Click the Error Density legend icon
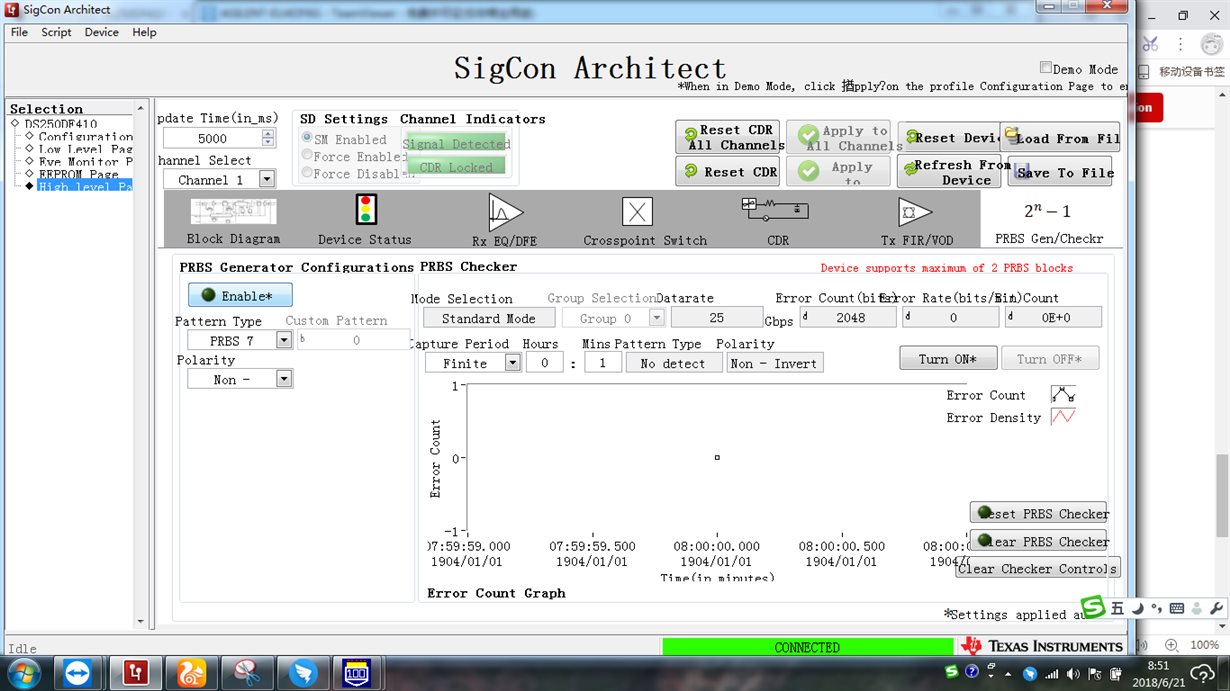1230x691 pixels. tap(1063, 417)
